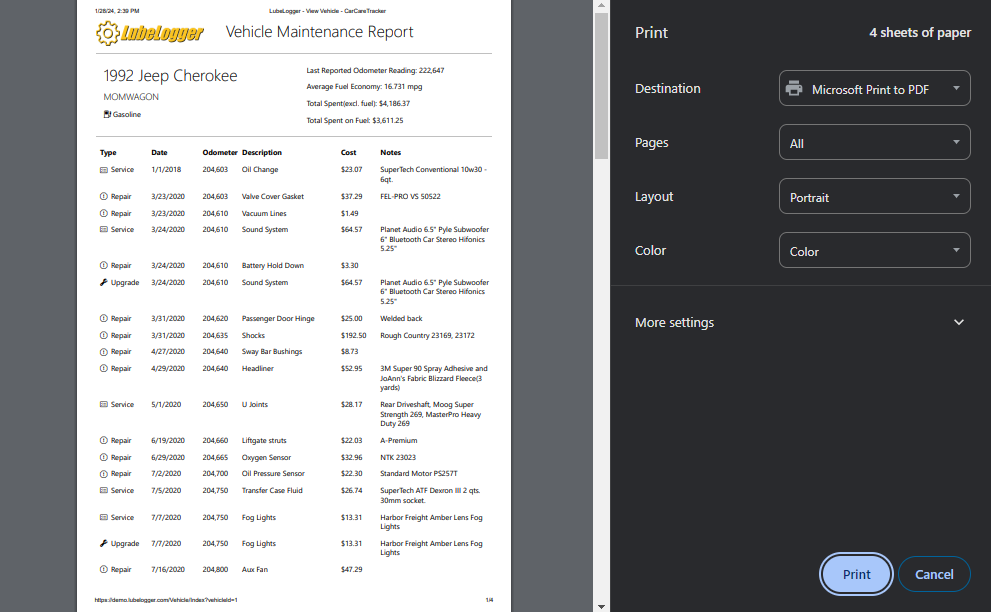This screenshot has height=612, width=991.
Task: Click the printer icon in Destination field
Action: point(794,89)
